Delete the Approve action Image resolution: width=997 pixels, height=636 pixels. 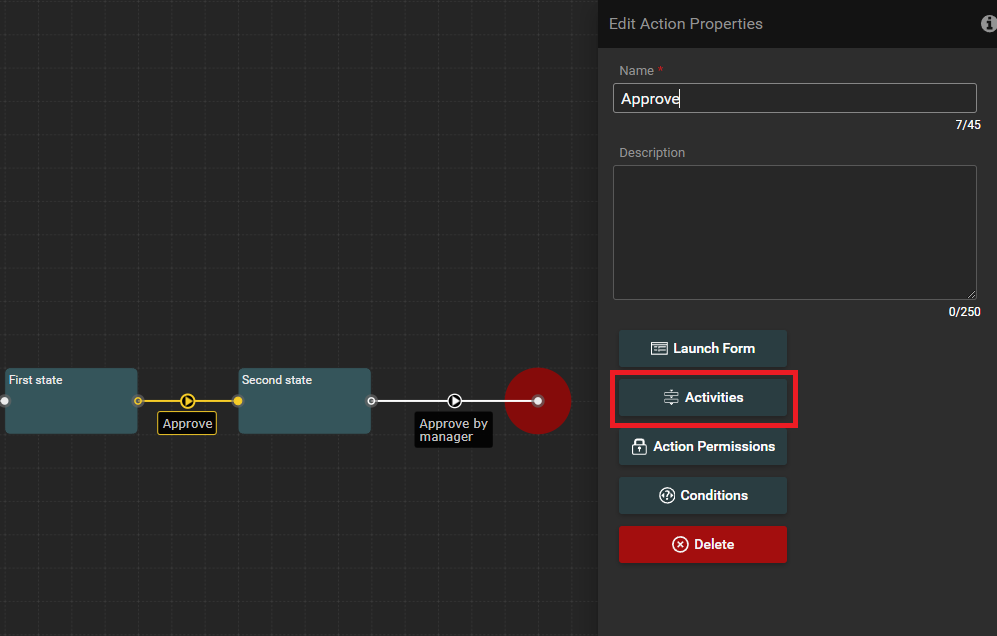703,544
